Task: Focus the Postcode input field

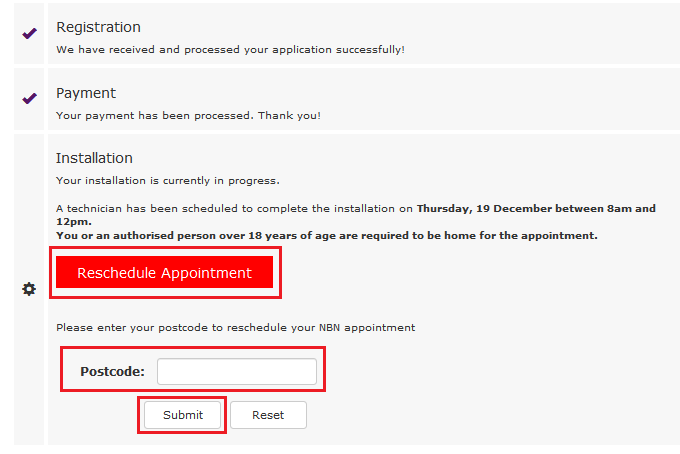Action: pyautogui.click(x=236, y=372)
